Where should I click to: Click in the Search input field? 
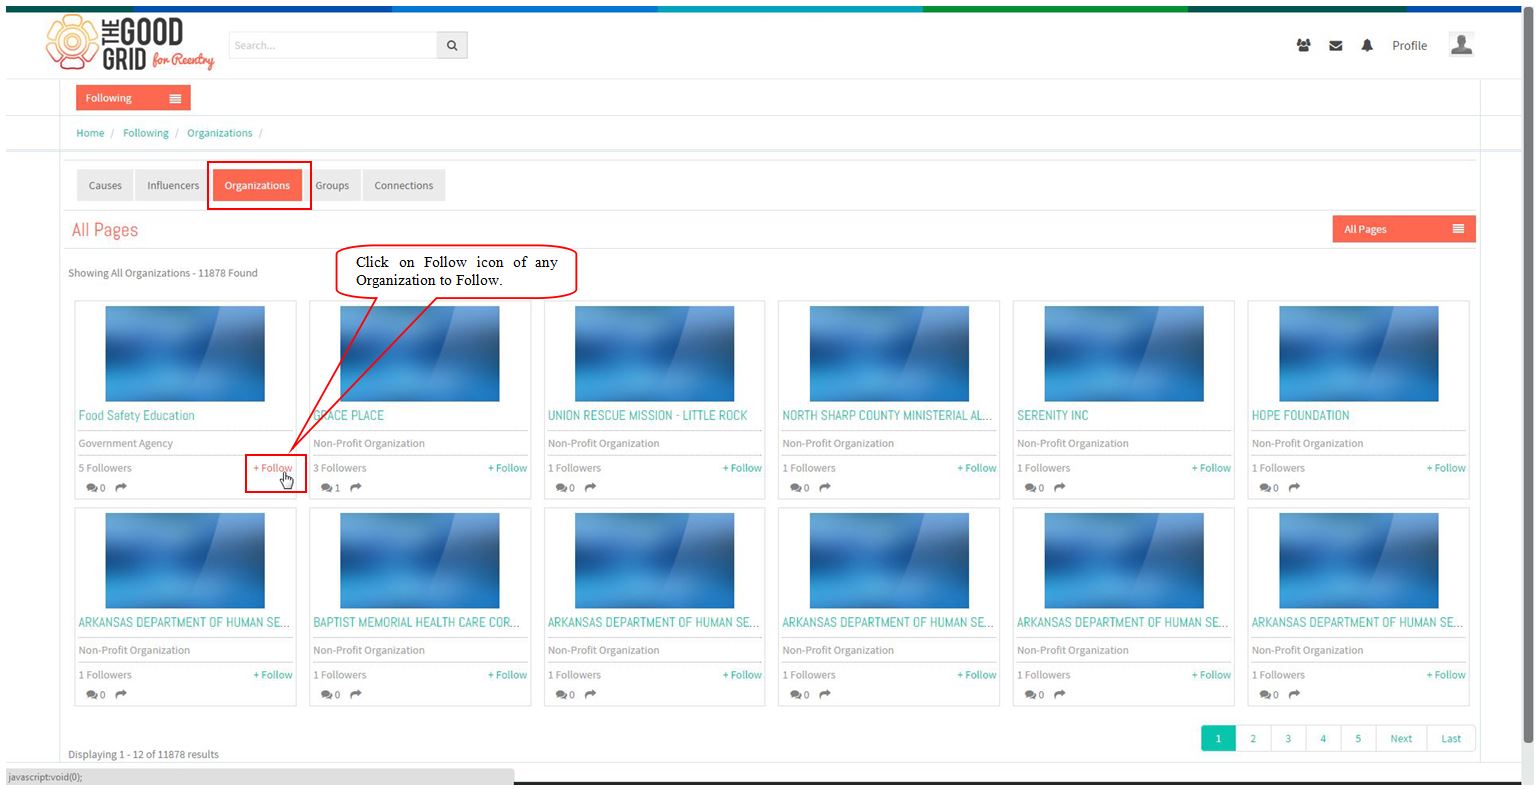click(x=333, y=45)
